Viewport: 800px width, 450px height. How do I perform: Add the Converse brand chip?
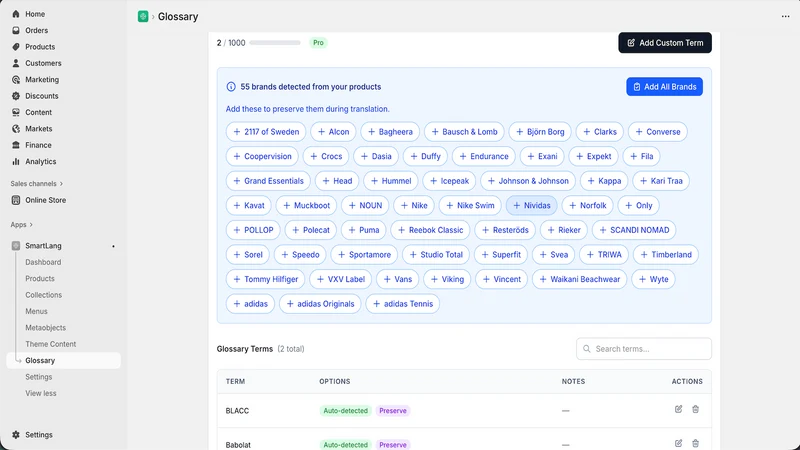(658, 132)
